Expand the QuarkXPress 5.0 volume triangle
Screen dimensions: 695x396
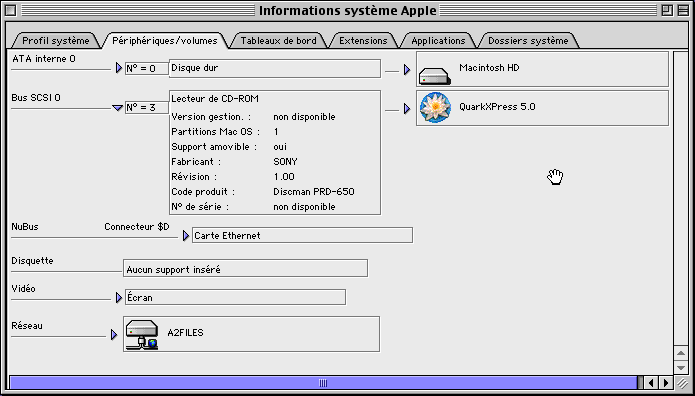pos(407,109)
